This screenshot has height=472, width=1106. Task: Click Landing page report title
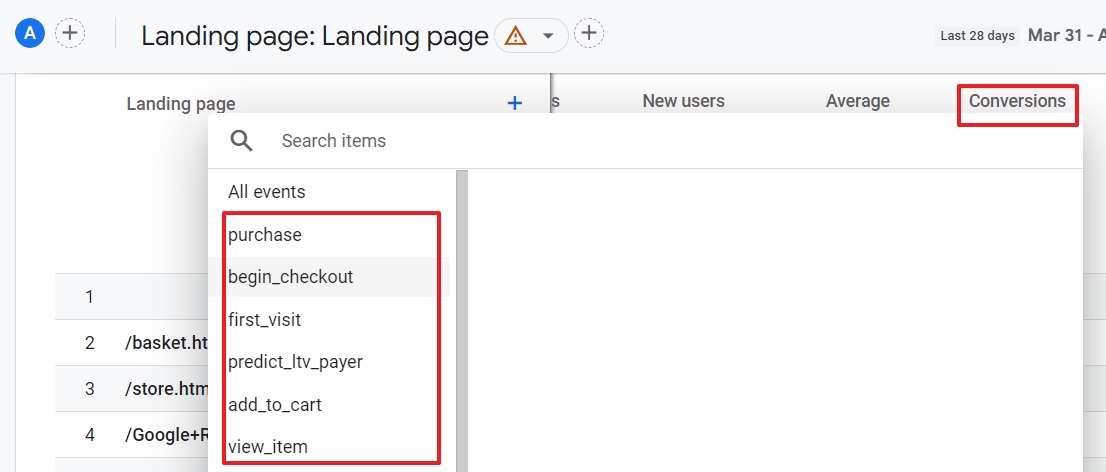pyautogui.click(x=315, y=37)
